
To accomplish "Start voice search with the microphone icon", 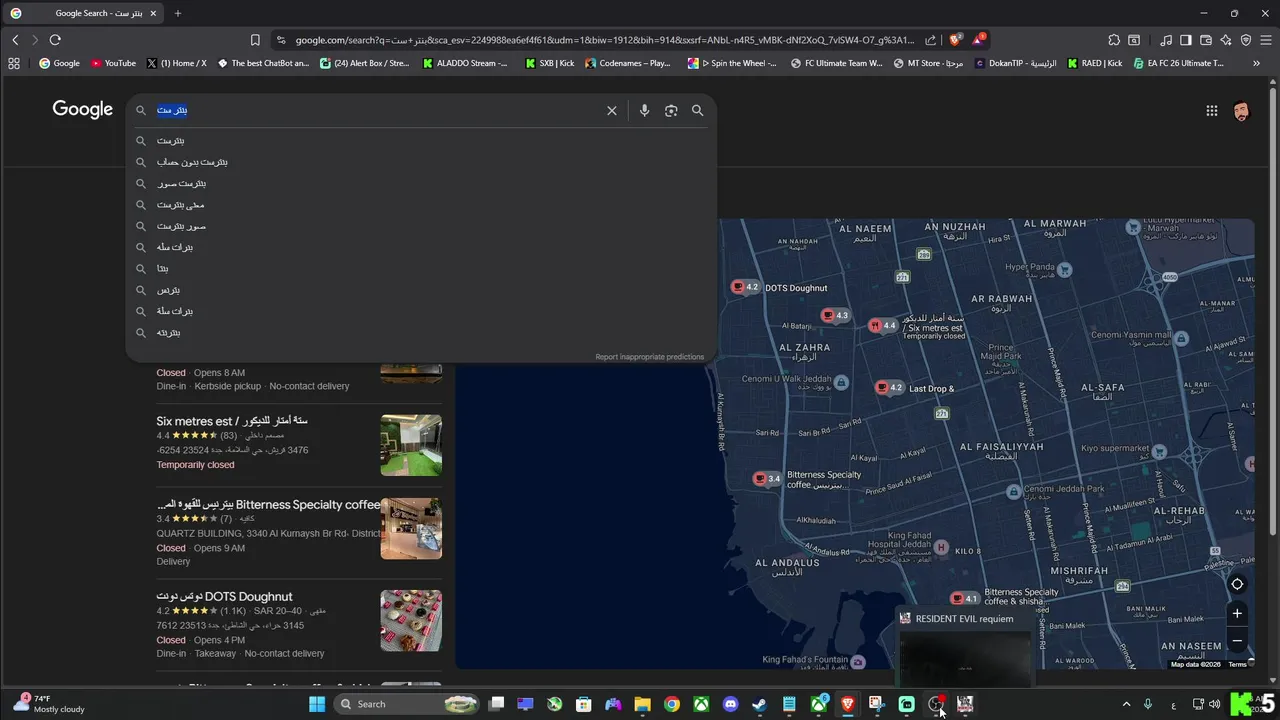I will point(644,111).
